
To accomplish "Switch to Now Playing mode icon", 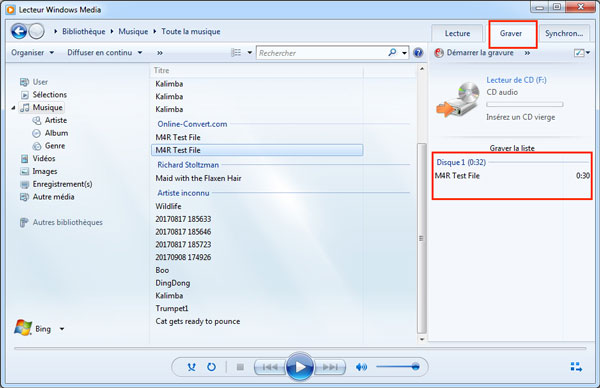I will (576, 367).
